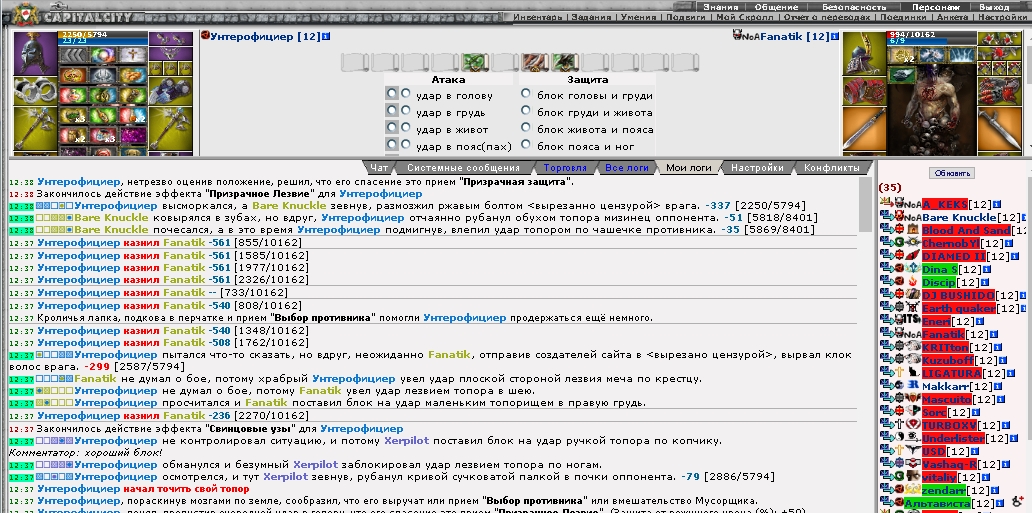This screenshot has width=1032, height=513.
Task: Click the player name Альтависта in the list
Action: point(937,503)
